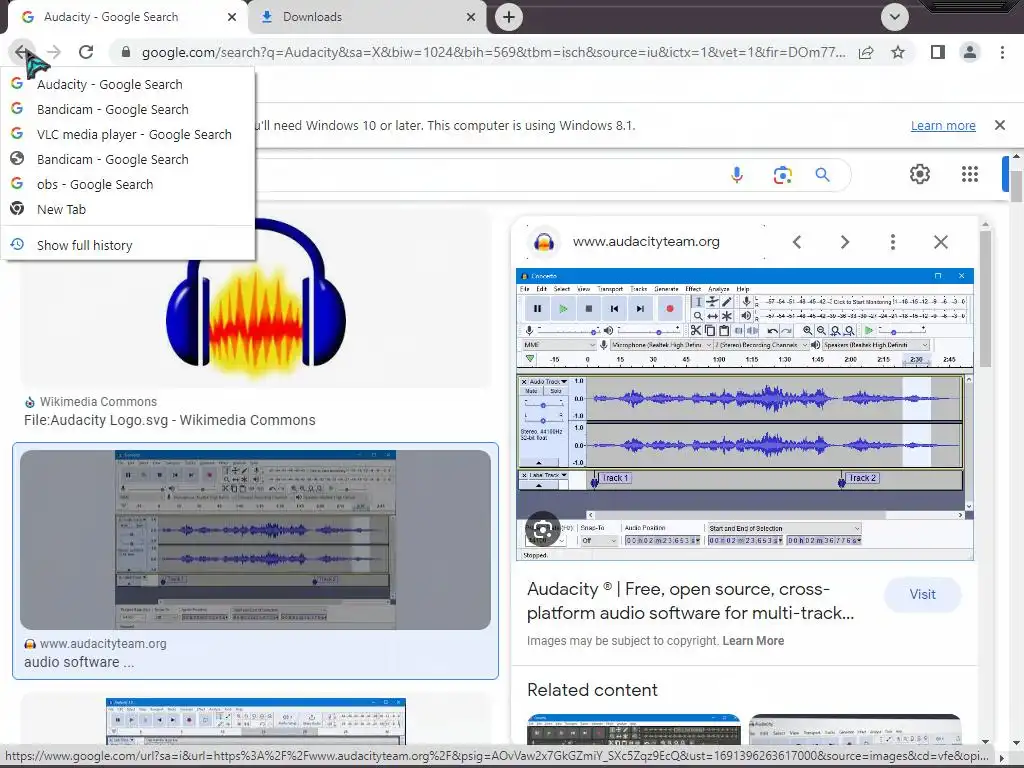This screenshot has width=1024, height=768.
Task: Choose Audacity - Google Search history entry
Action: pyautogui.click(x=127, y=84)
